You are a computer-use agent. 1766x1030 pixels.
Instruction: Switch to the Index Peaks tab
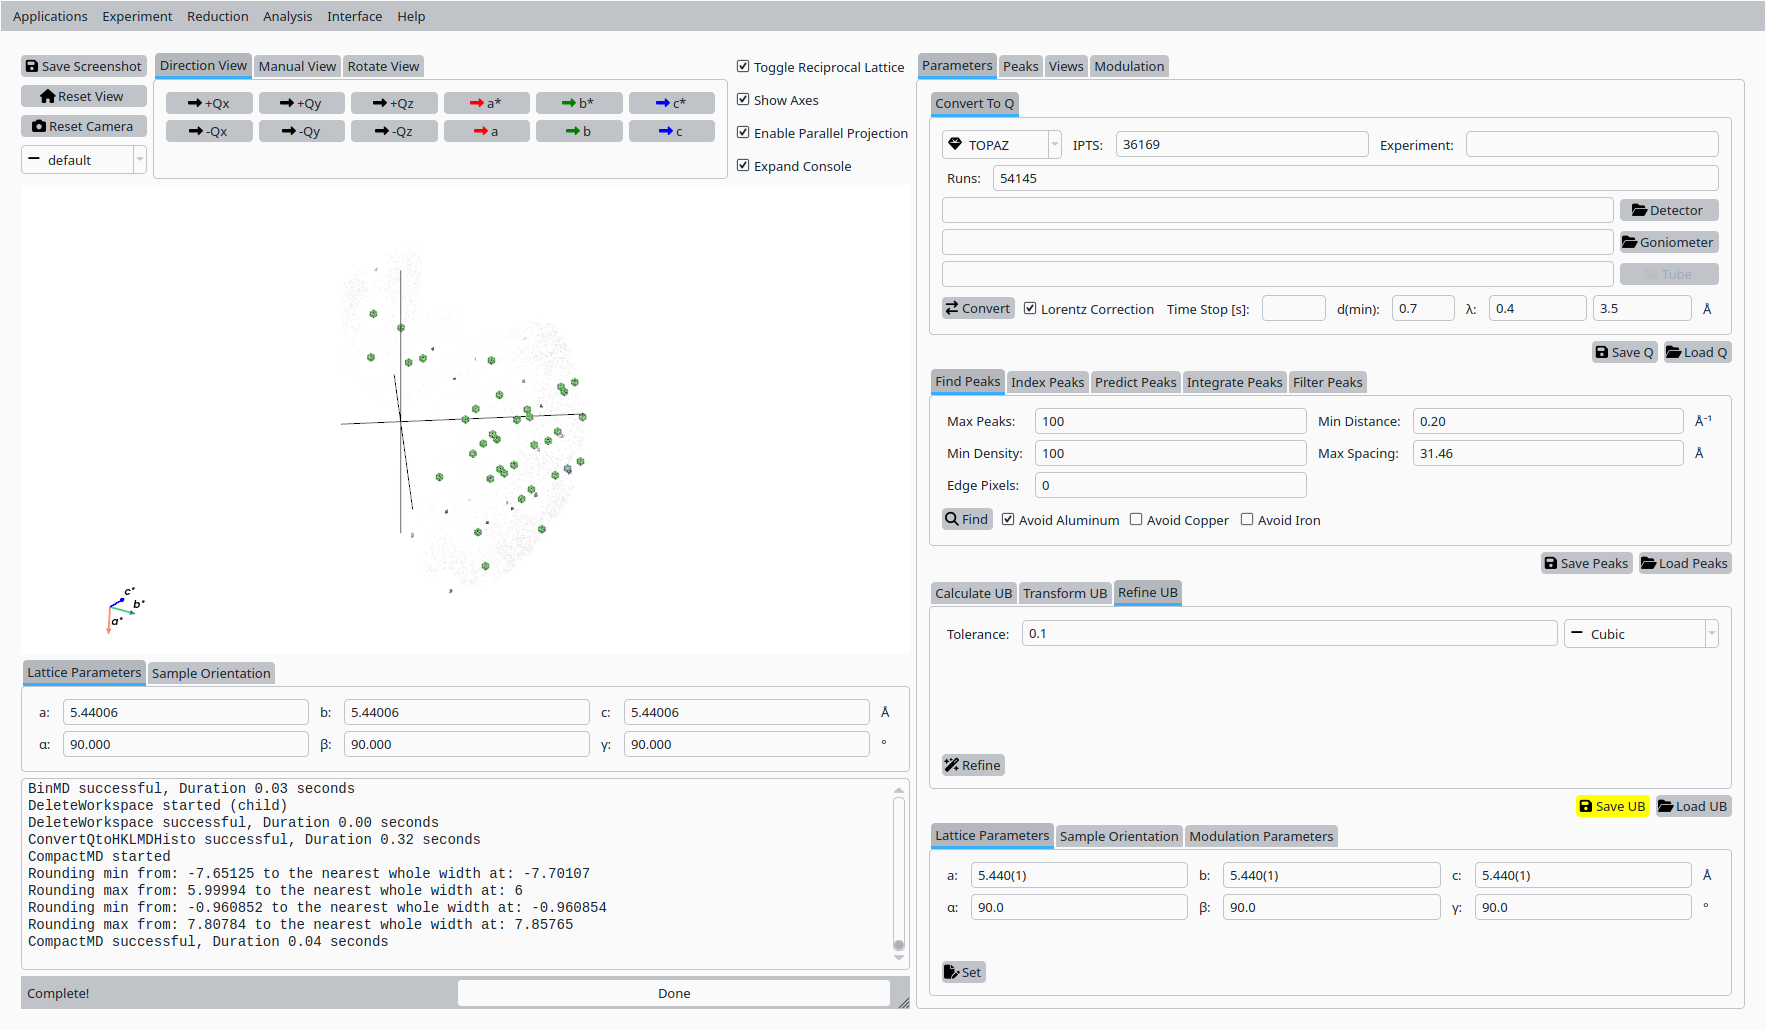pyautogui.click(x=1047, y=382)
